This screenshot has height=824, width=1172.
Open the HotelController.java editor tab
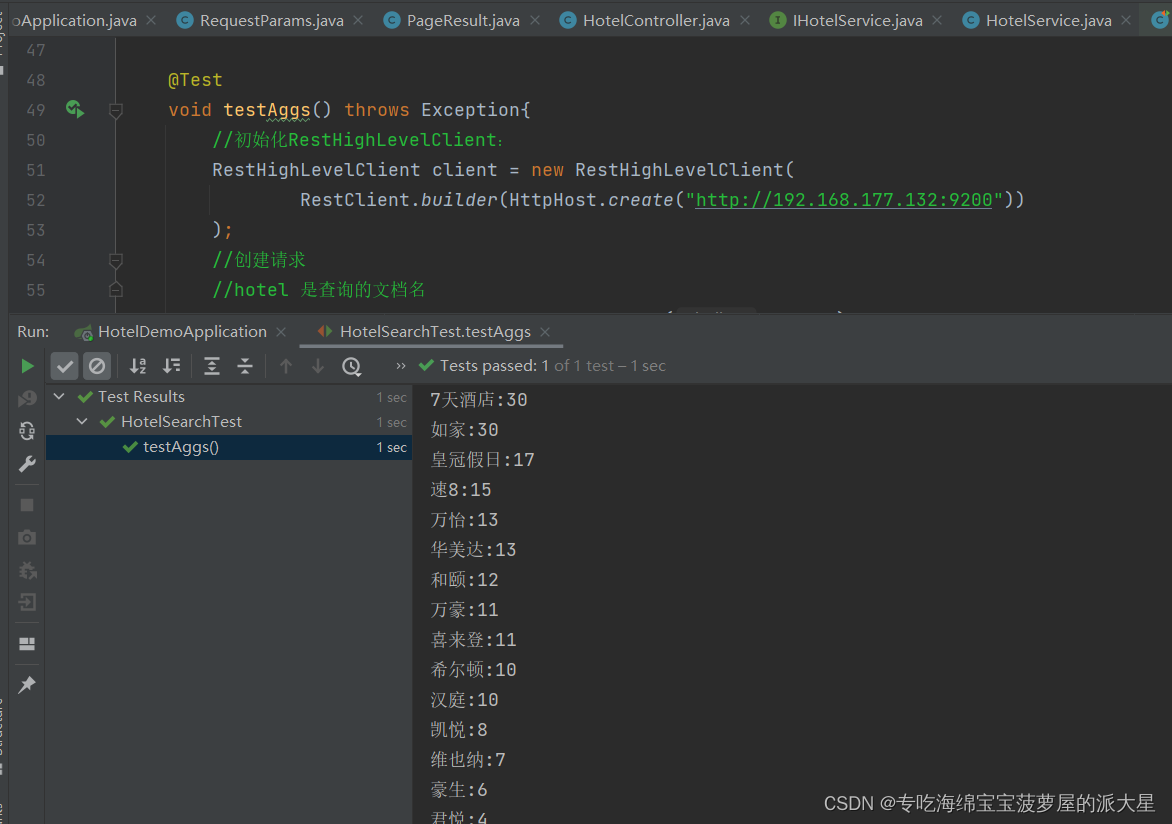pyautogui.click(x=656, y=21)
